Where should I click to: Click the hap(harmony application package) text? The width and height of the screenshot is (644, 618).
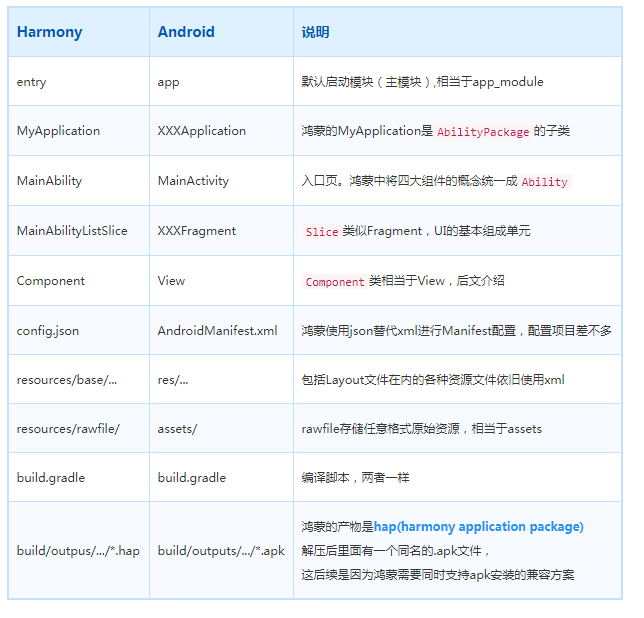(x=478, y=527)
